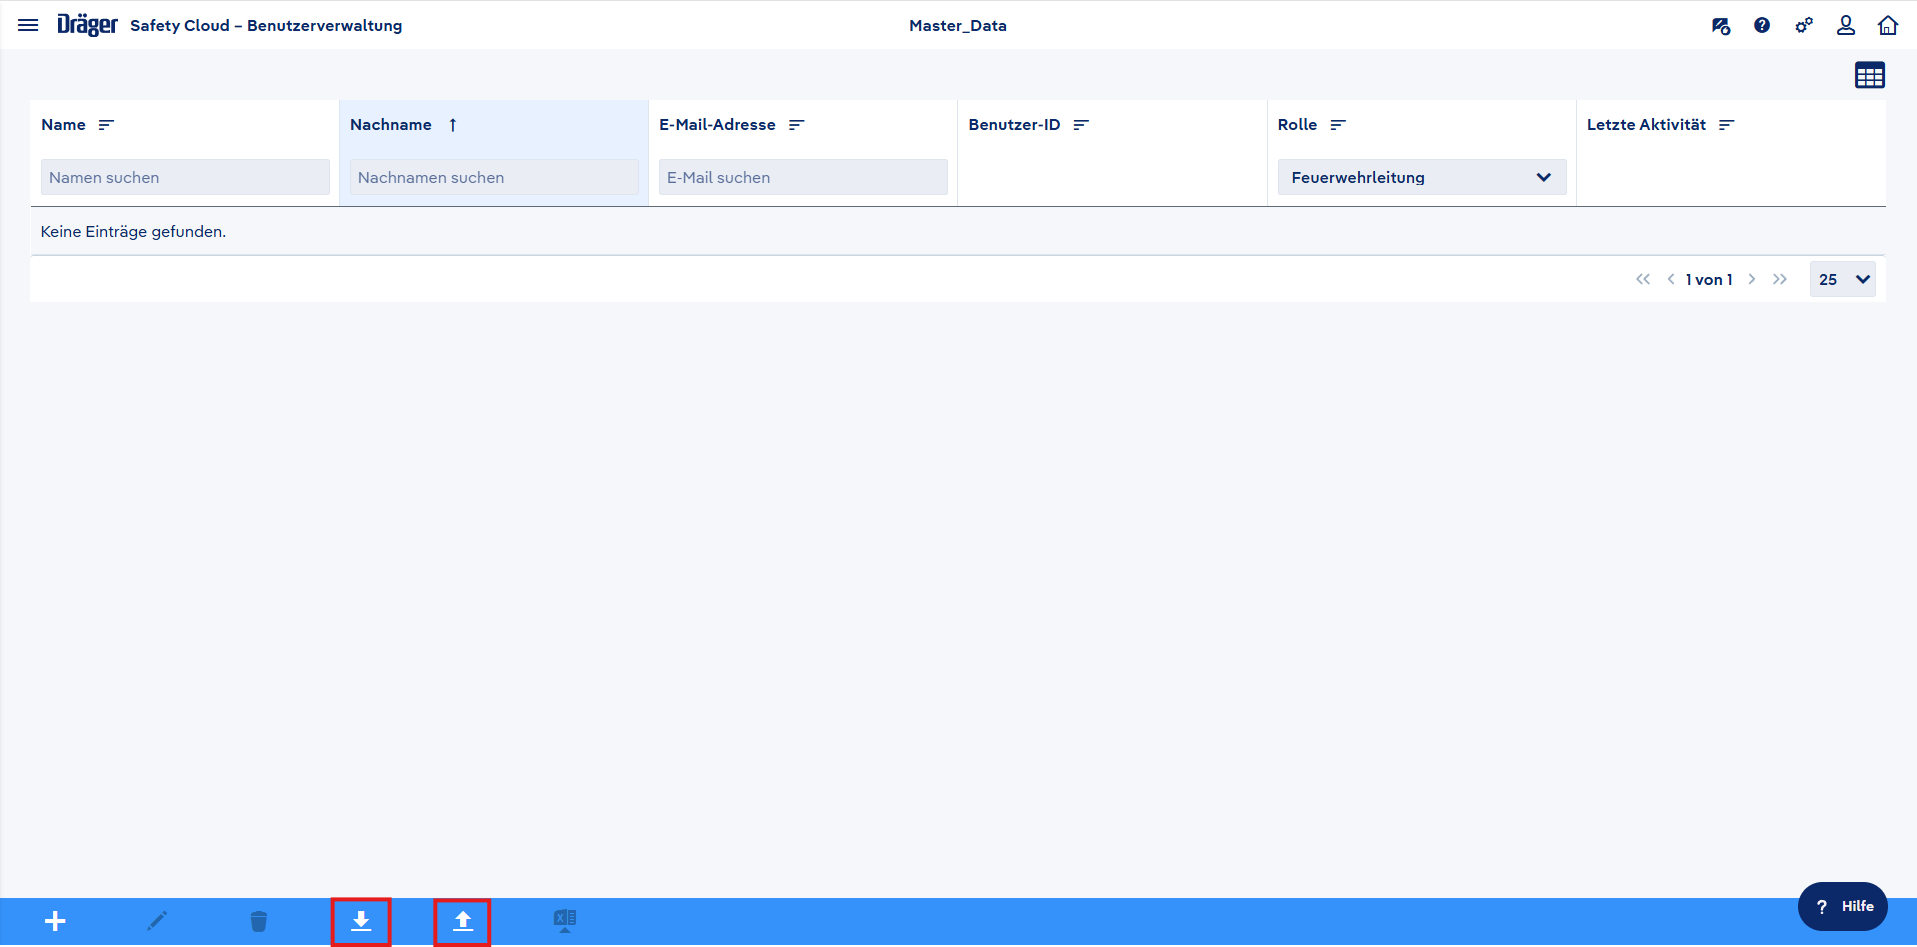Click the download arrow icon
Viewport: 1917px width, 947px height.
click(x=361, y=921)
